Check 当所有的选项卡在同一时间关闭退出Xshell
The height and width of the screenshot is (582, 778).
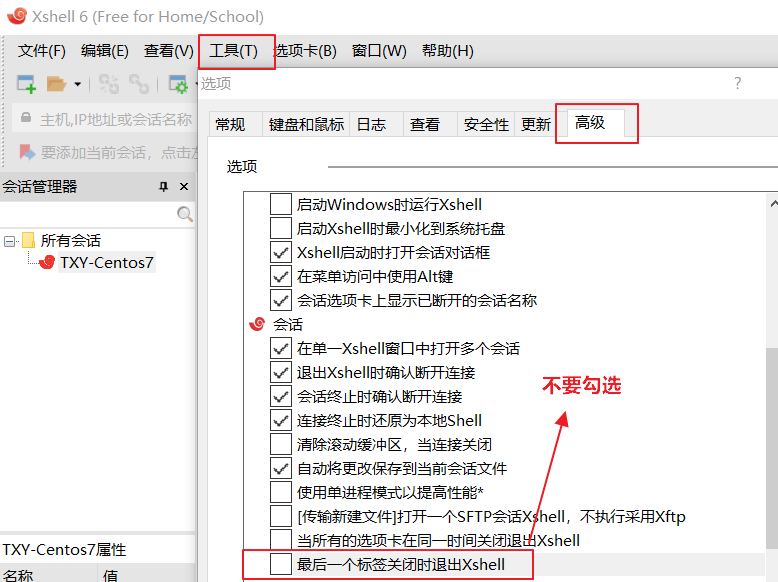[x=280, y=539]
